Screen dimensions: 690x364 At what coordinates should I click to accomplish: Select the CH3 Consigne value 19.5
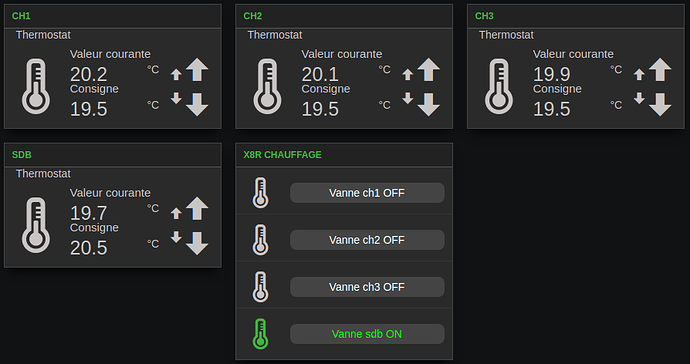(x=551, y=109)
